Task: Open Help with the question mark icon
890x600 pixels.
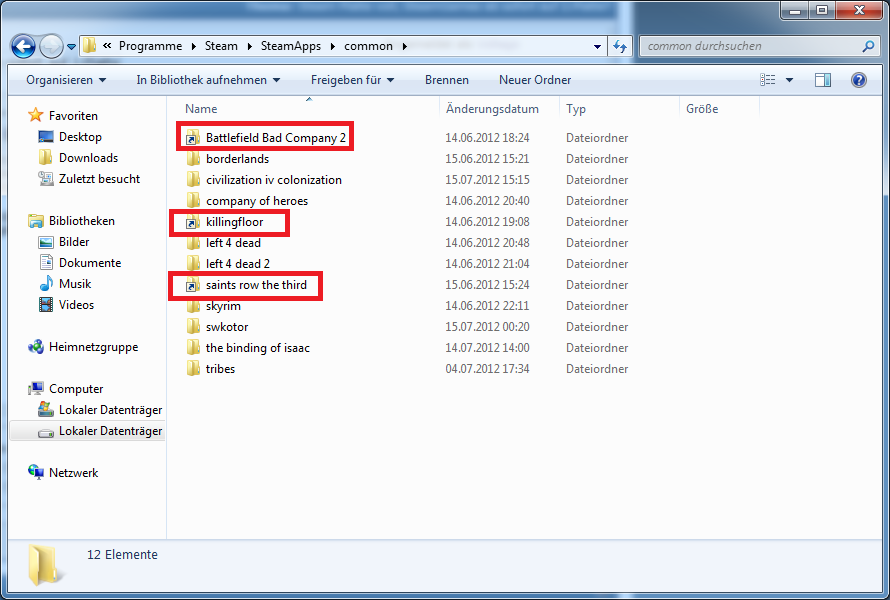Action: pos(859,80)
